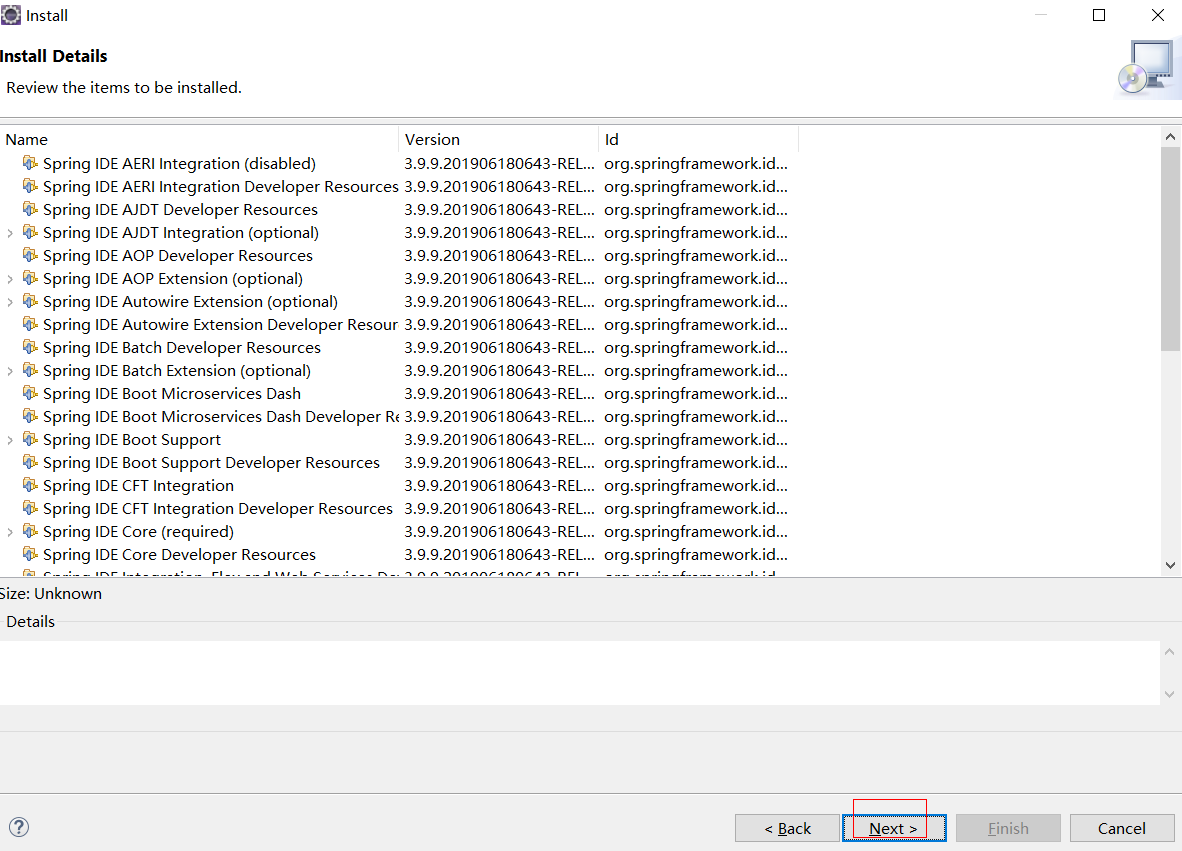Expand Spring IDE AOP Extension (optional) node

10,279
